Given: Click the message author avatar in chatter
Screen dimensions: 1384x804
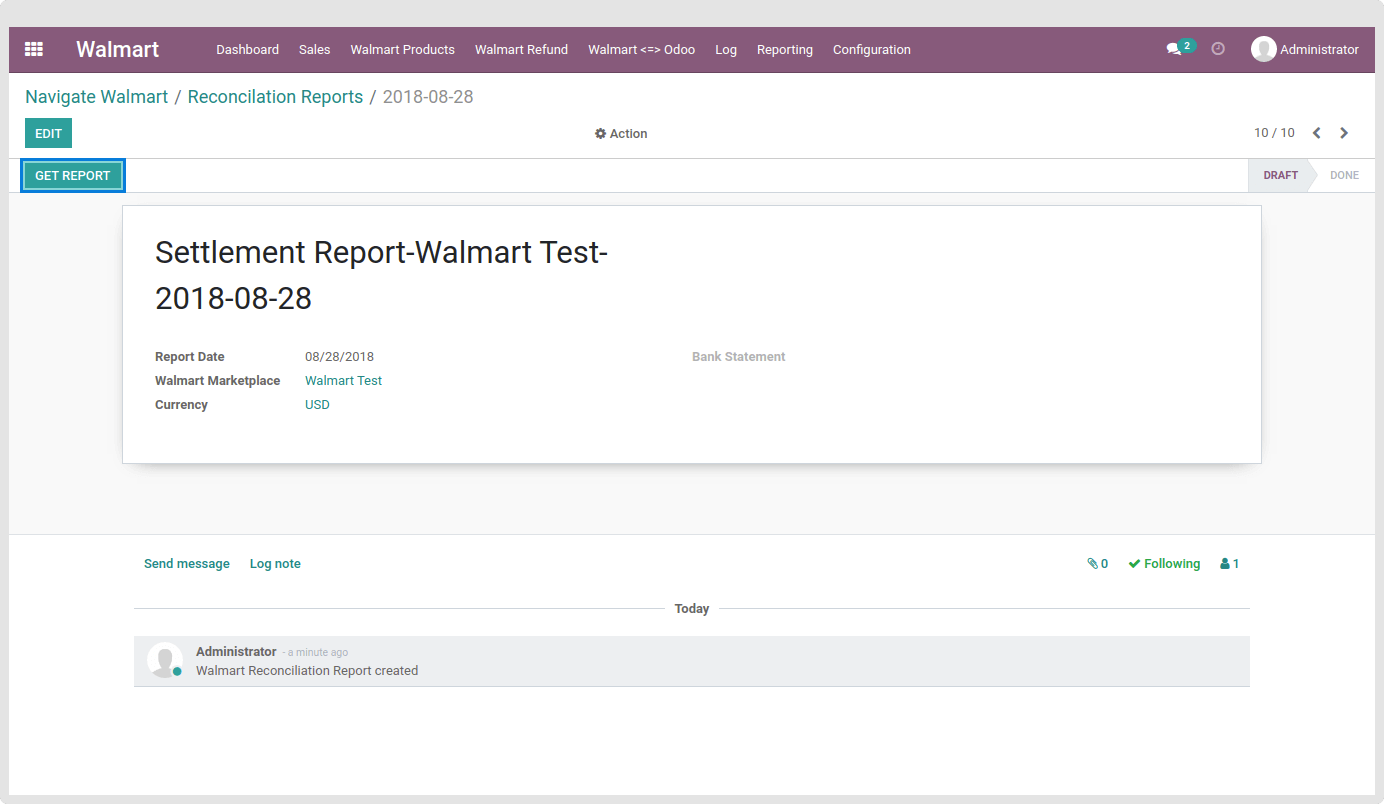Looking at the screenshot, I should click(165, 660).
